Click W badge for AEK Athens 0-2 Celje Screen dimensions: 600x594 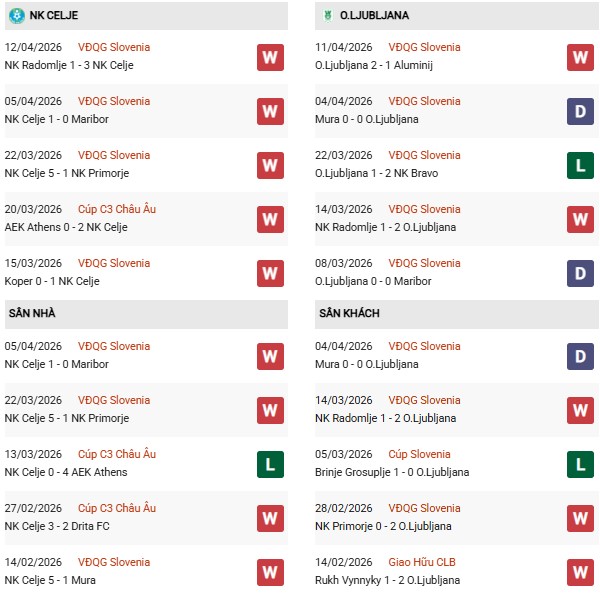tap(269, 219)
